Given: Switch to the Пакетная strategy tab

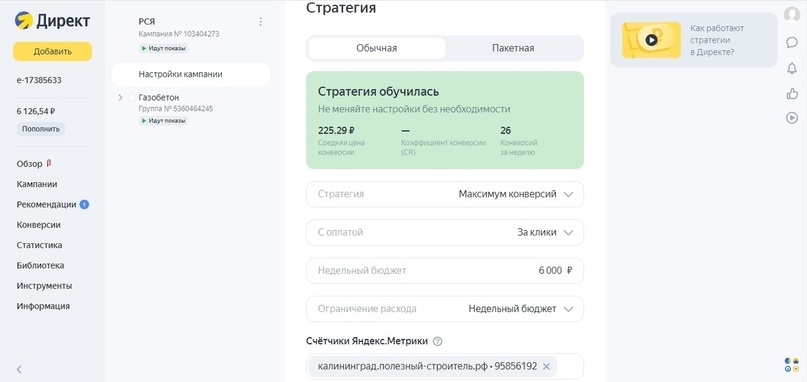Looking at the screenshot, I should tap(513, 48).
